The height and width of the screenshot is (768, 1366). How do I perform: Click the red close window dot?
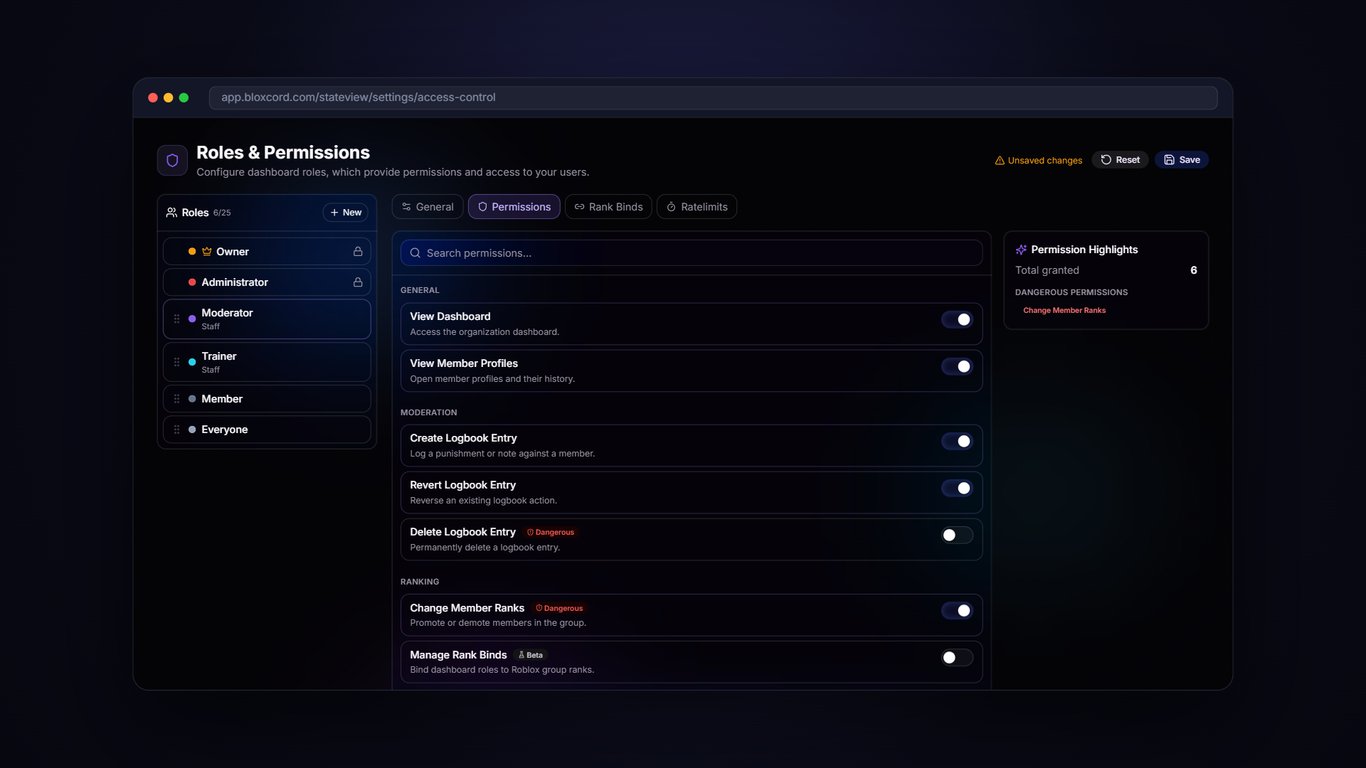pos(153,98)
